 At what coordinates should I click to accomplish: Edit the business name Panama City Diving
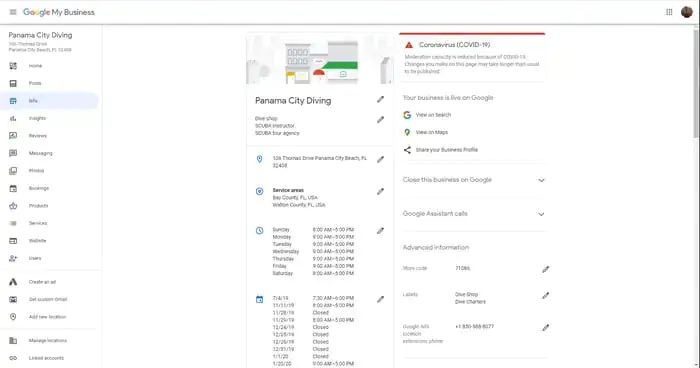380,99
